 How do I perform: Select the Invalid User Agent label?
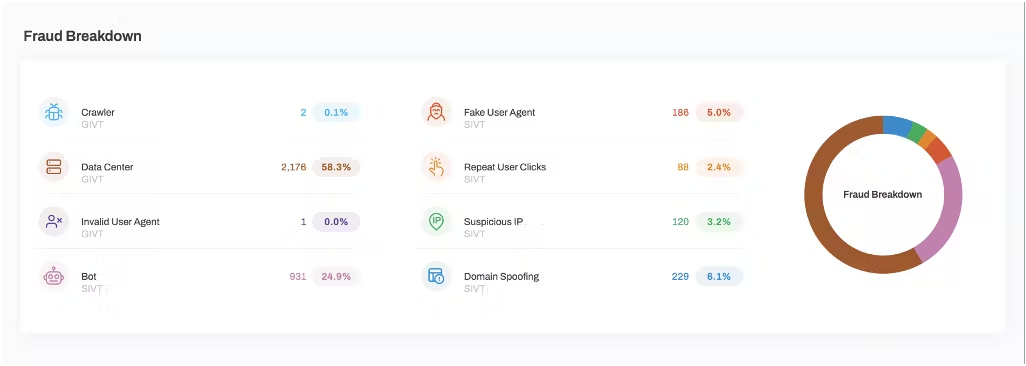pos(120,221)
